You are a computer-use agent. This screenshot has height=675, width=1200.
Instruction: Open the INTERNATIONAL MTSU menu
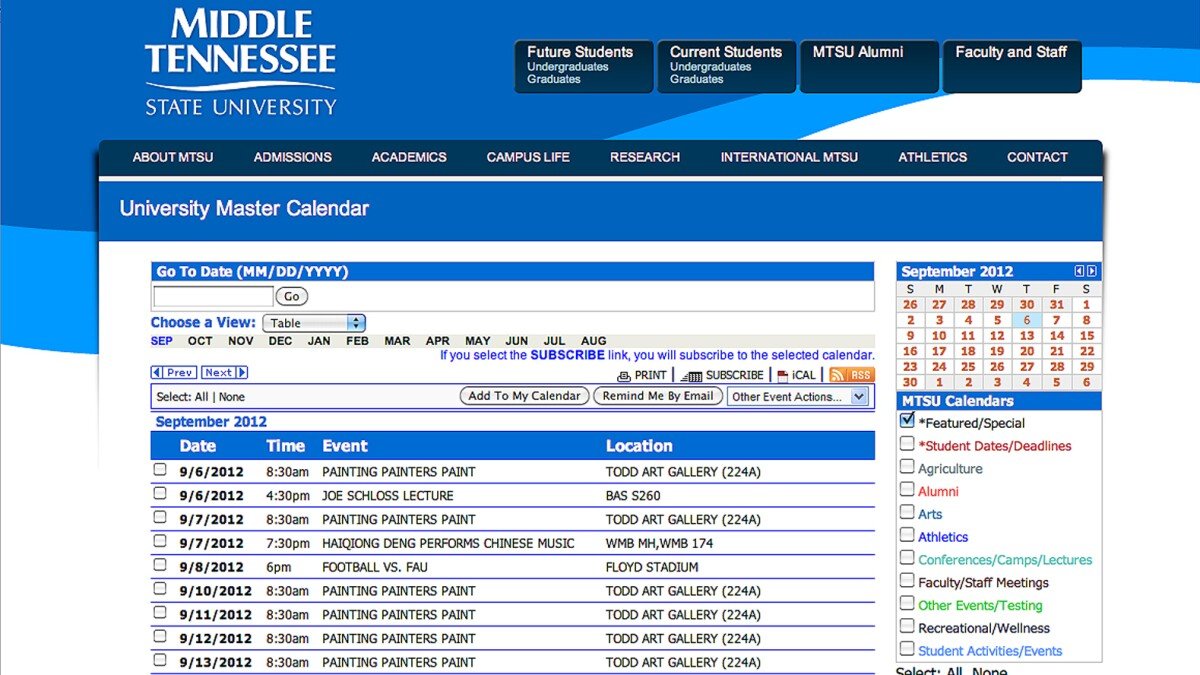(x=789, y=157)
